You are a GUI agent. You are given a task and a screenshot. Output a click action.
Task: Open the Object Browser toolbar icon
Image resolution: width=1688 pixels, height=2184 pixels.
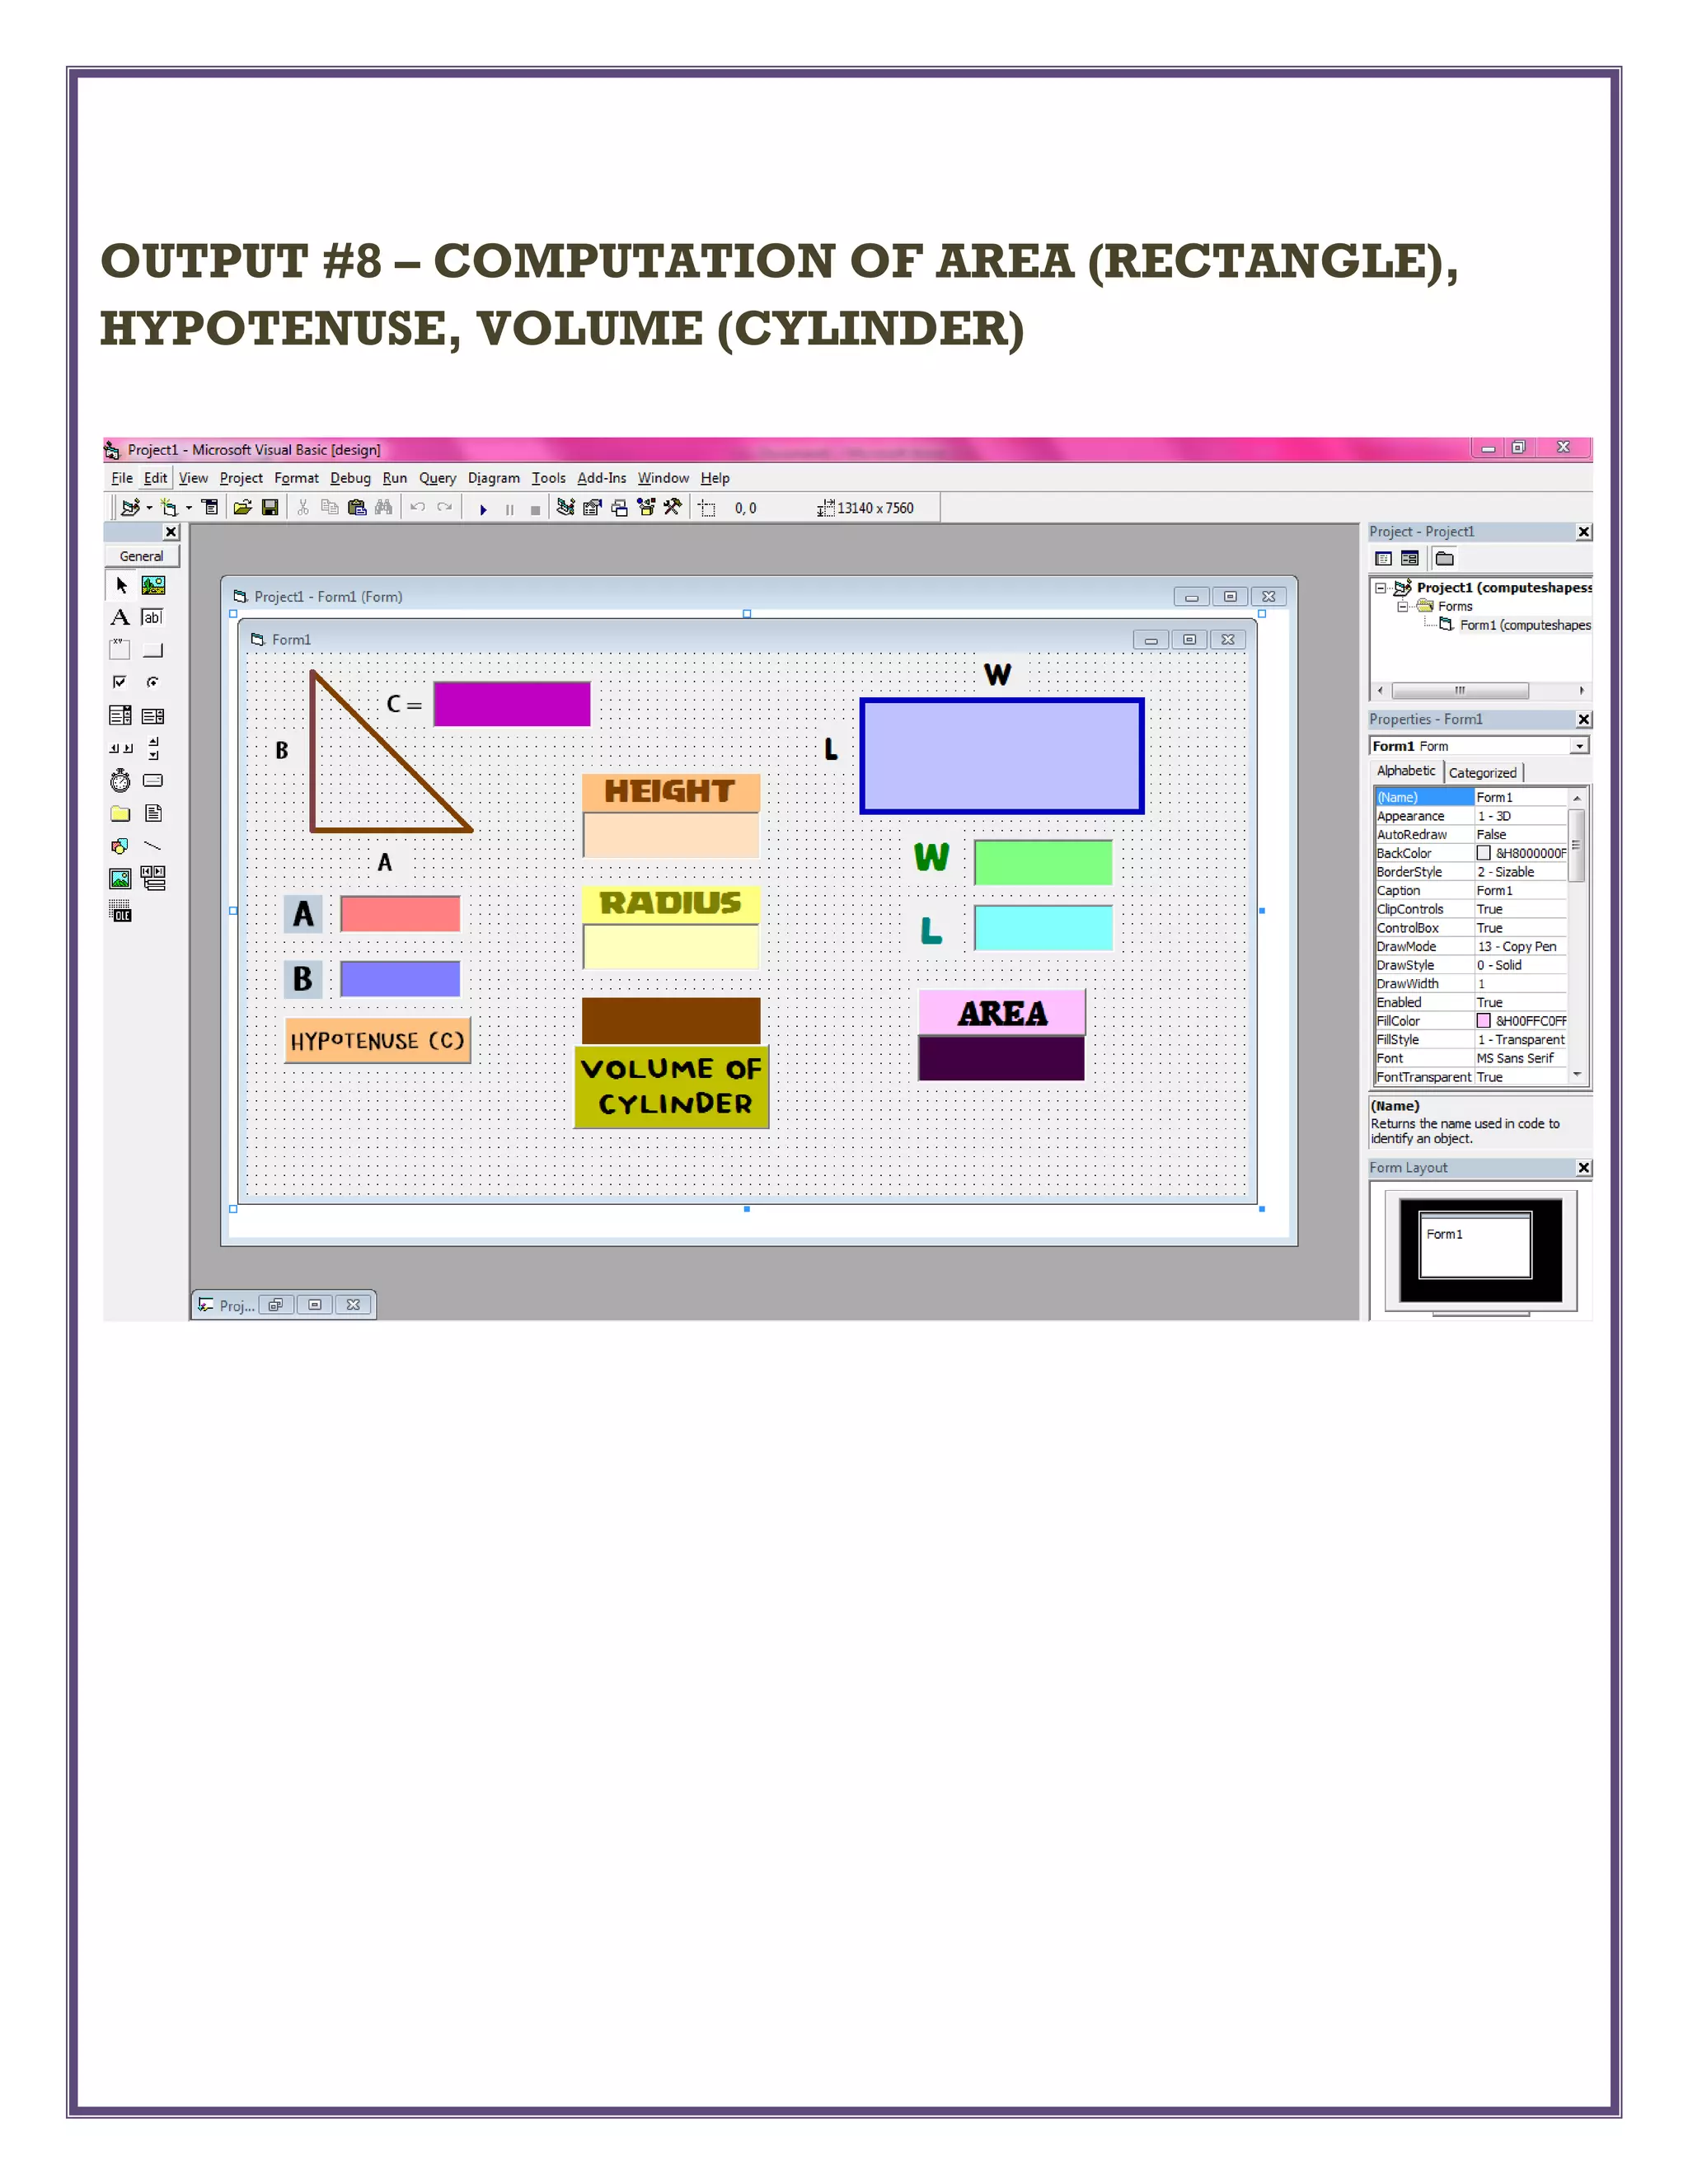[647, 508]
